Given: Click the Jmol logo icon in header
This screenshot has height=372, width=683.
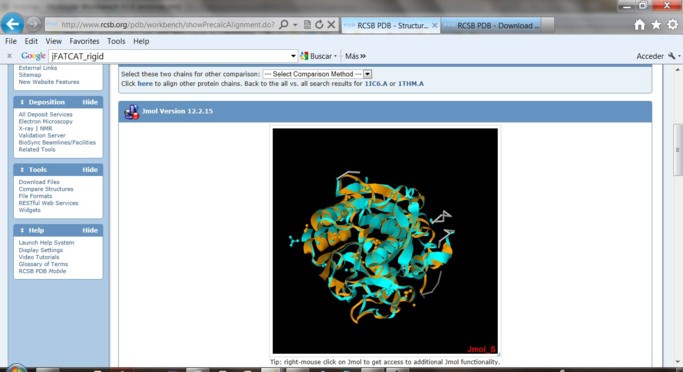Looking at the screenshot, I should 131,112.
